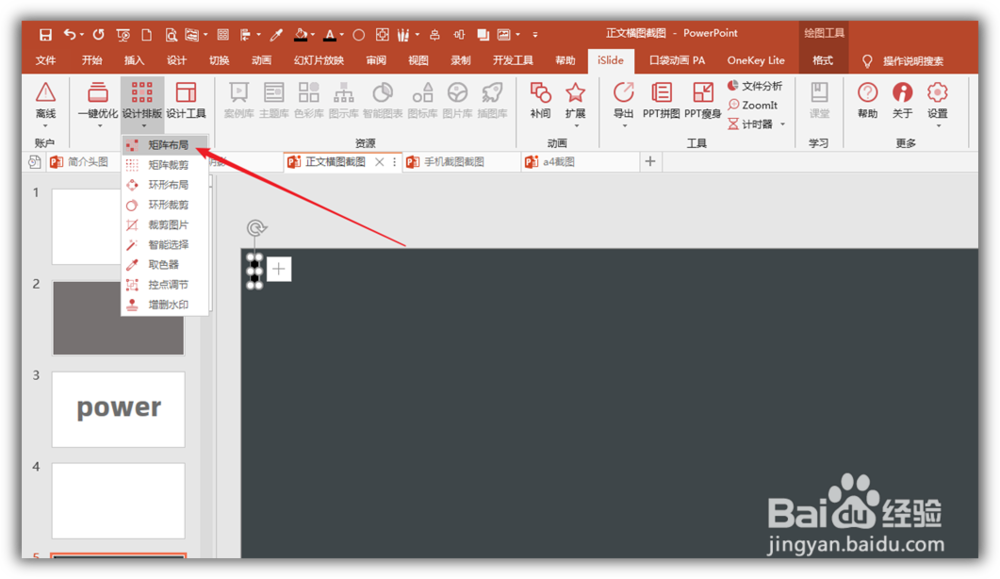The height and width of the screenshot is (579, 1000).
Task: Switch to the 简介头图 document tab
Action: click(83, 162)
